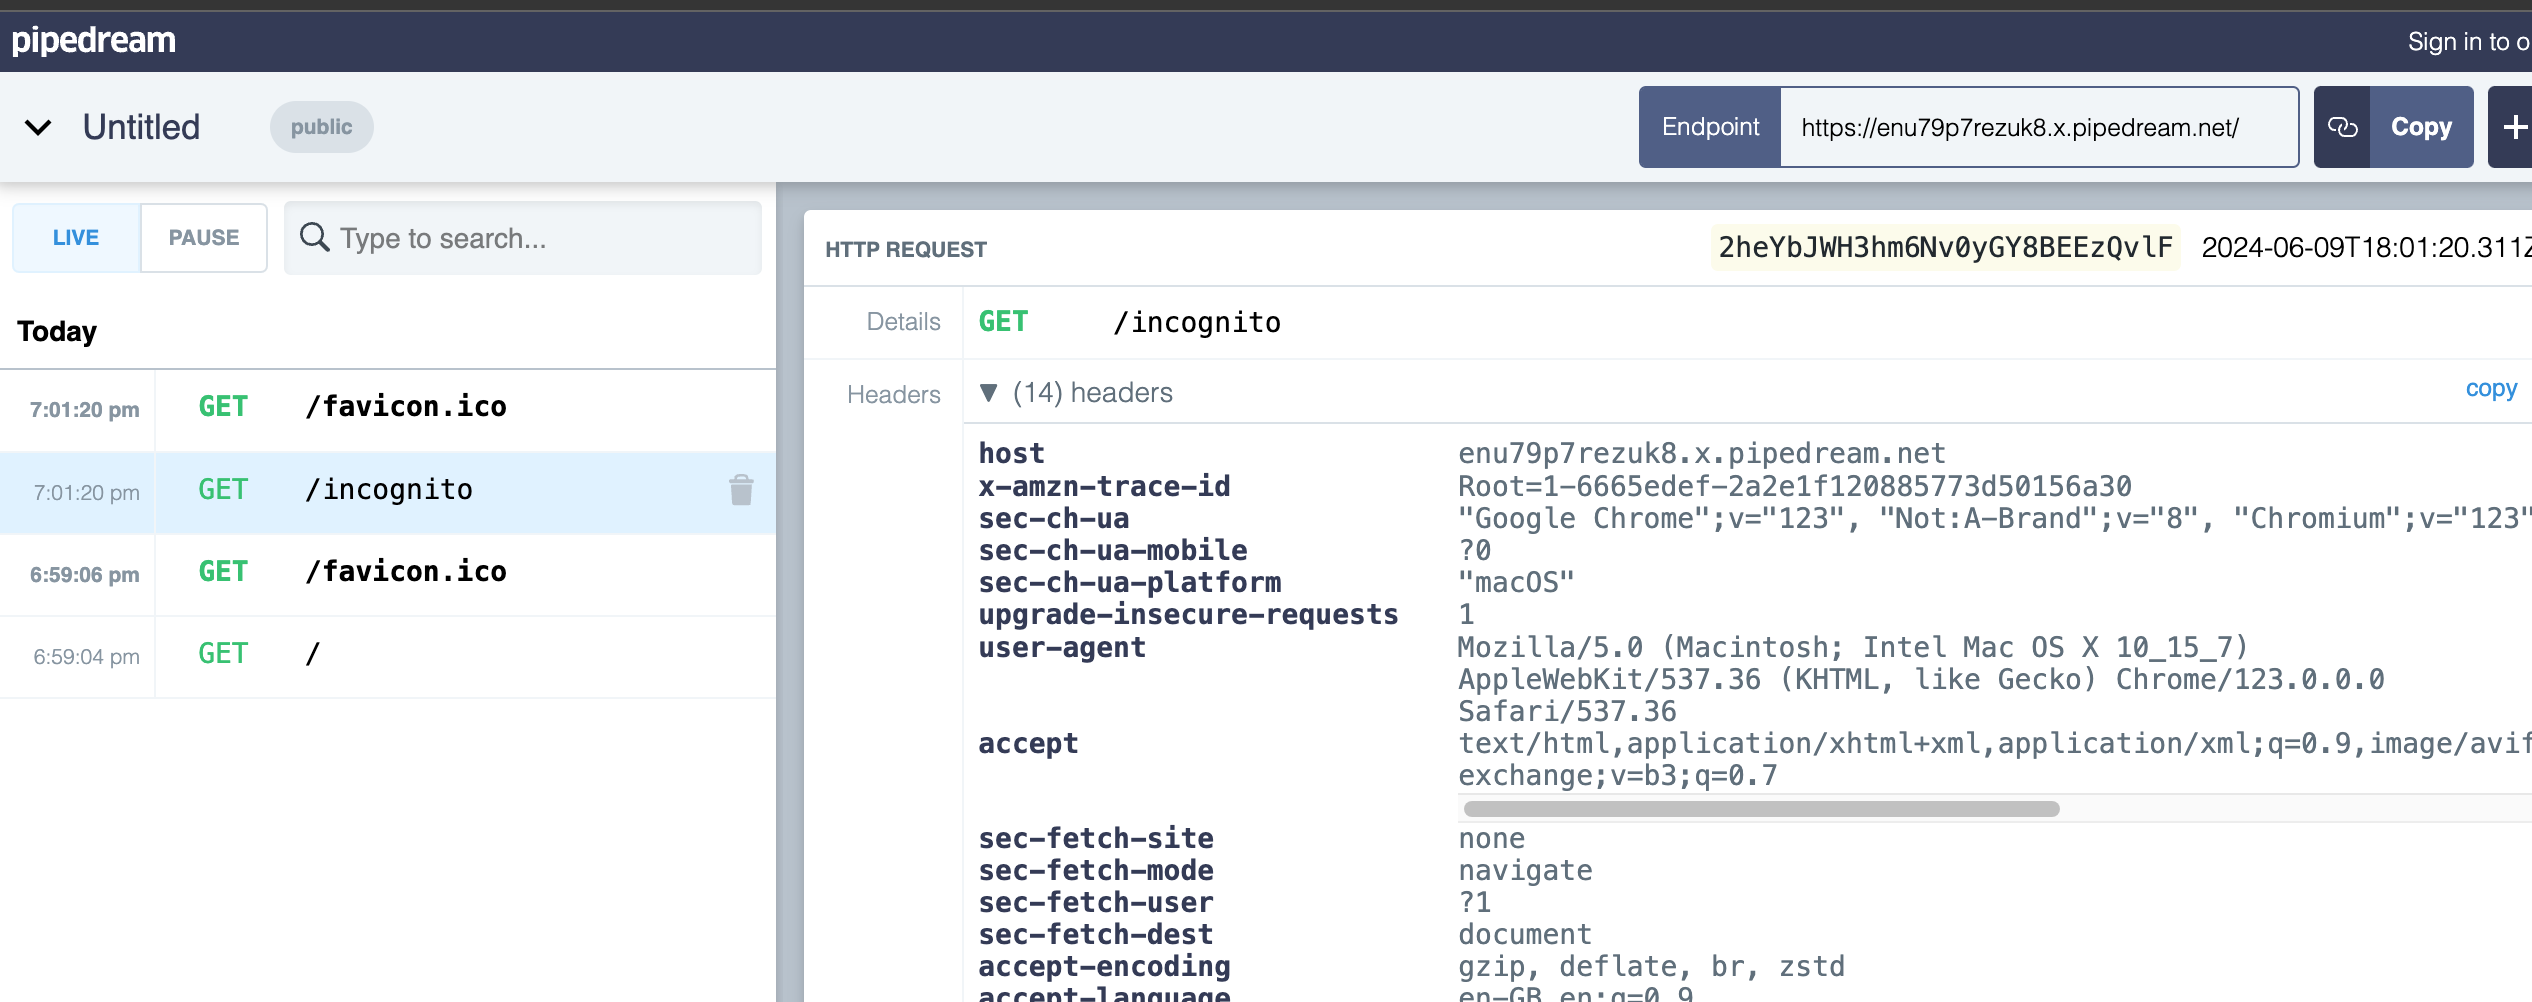Viewport: 2532px width, 1002px height.
Task: Expand the Untitled chevron dropdown
Action: pyautogui.click(x=38, y=128)
